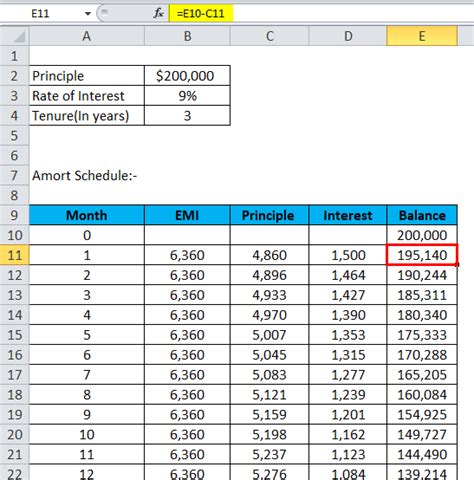Image resolution: width=474 pixels, height=480 pixels.
Task: Click the 5,121 principle cell
Action: 269,395
